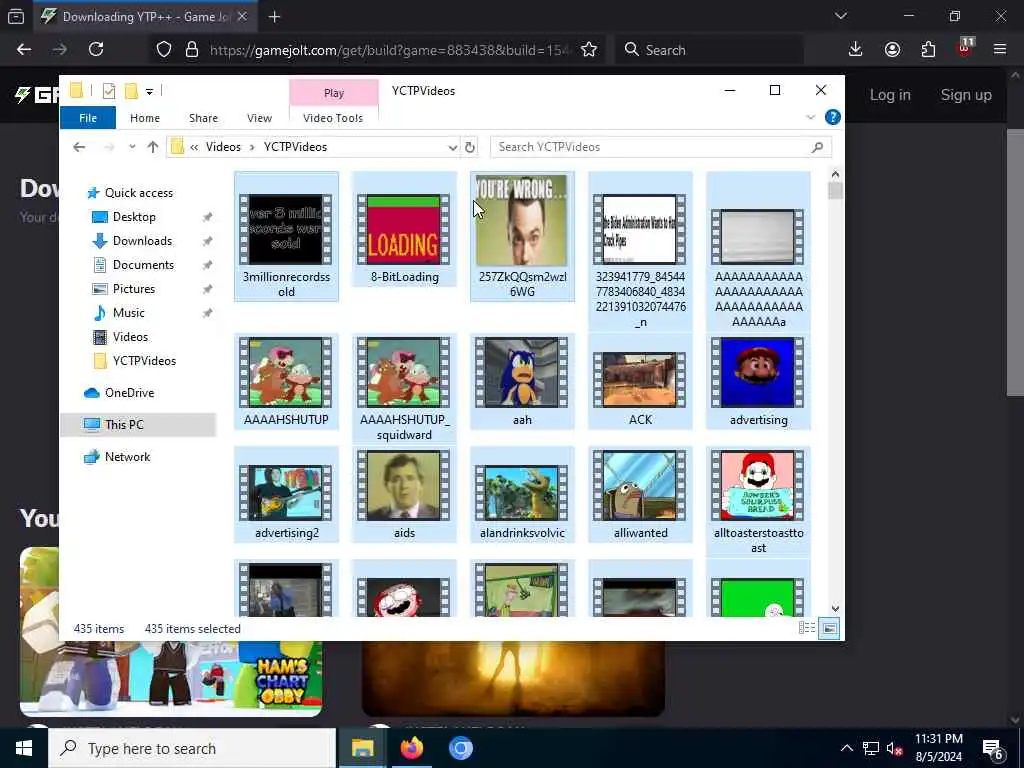Screen dimensions: 1024x768
Task: Switch to the View ribbon tab
Action: pyautogui.click(x=259, y=118)
